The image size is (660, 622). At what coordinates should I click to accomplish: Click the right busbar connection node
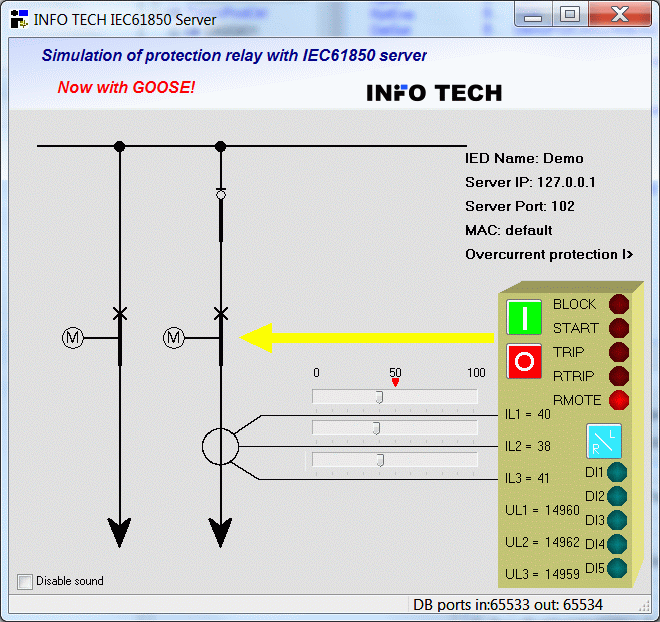tap(220, 146)
